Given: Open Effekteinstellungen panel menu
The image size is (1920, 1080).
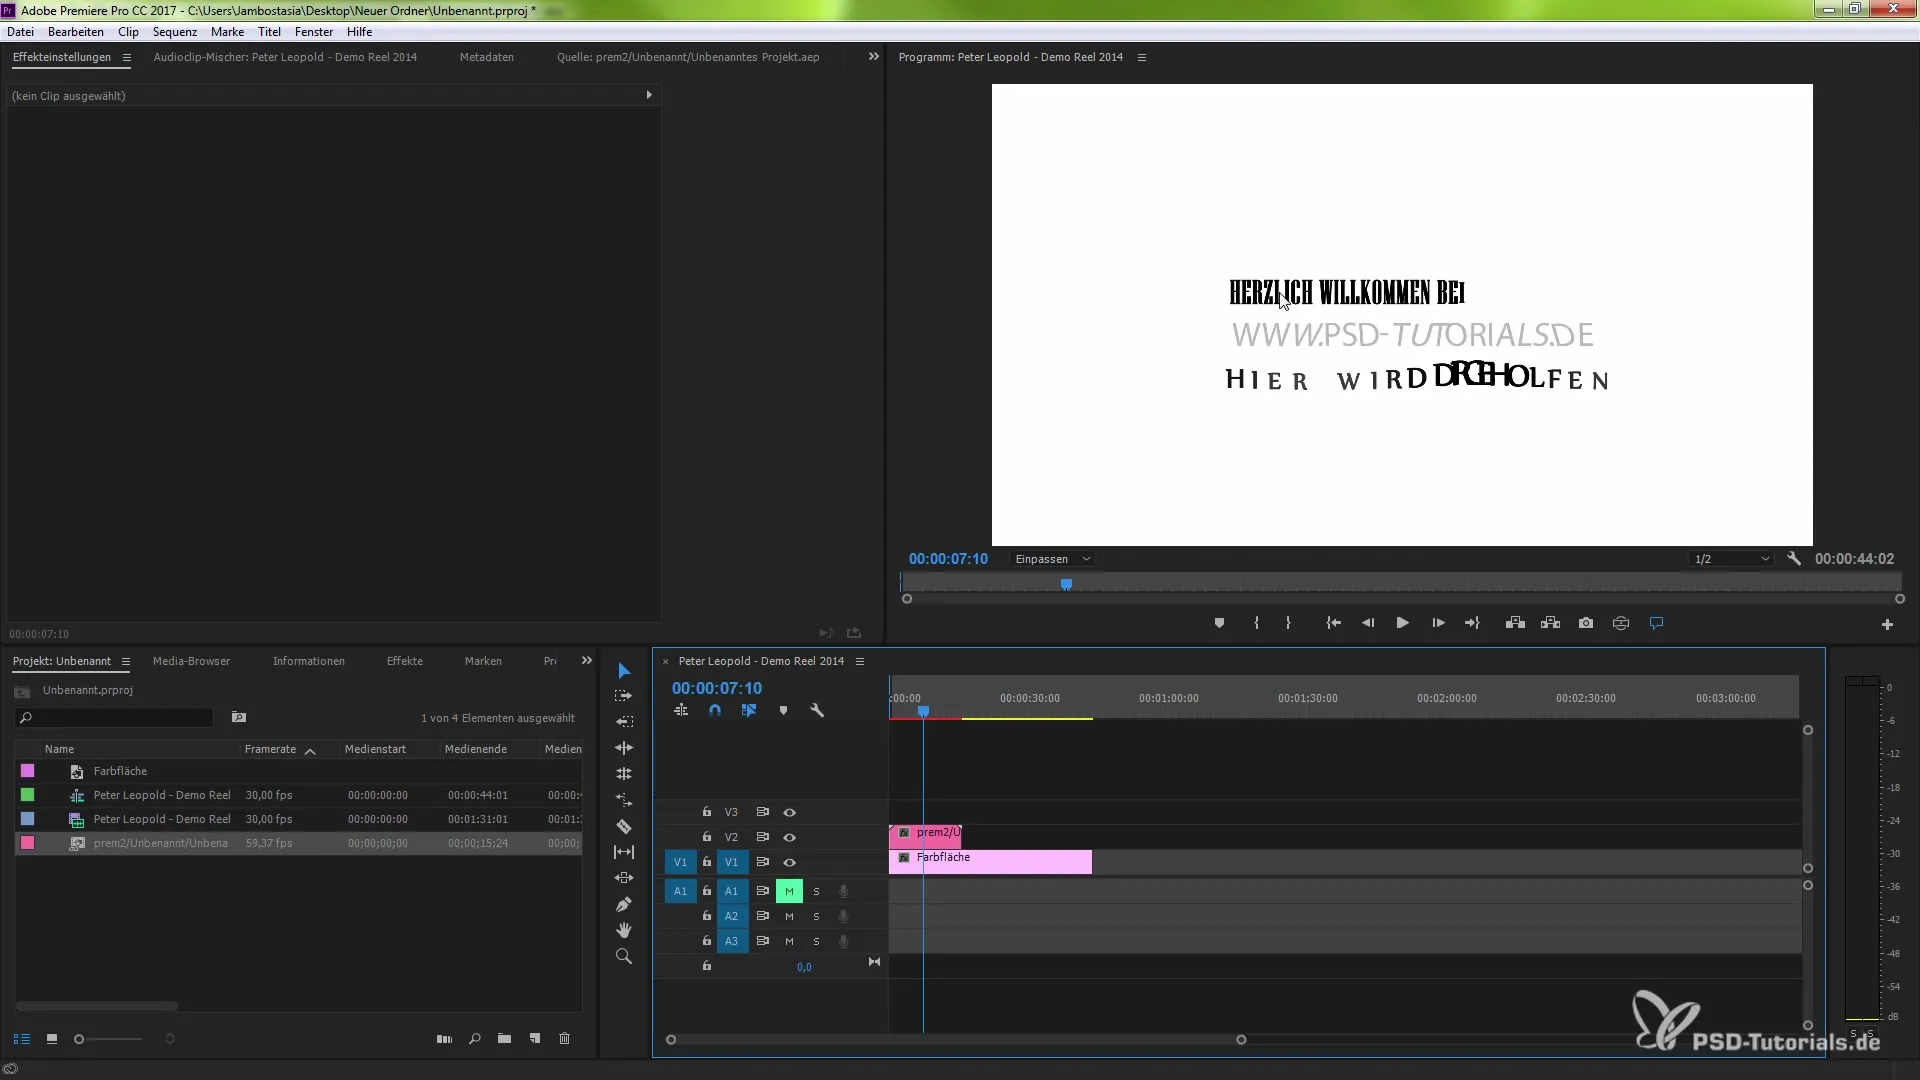Looking at the screenshot, I should pos(126,58).
